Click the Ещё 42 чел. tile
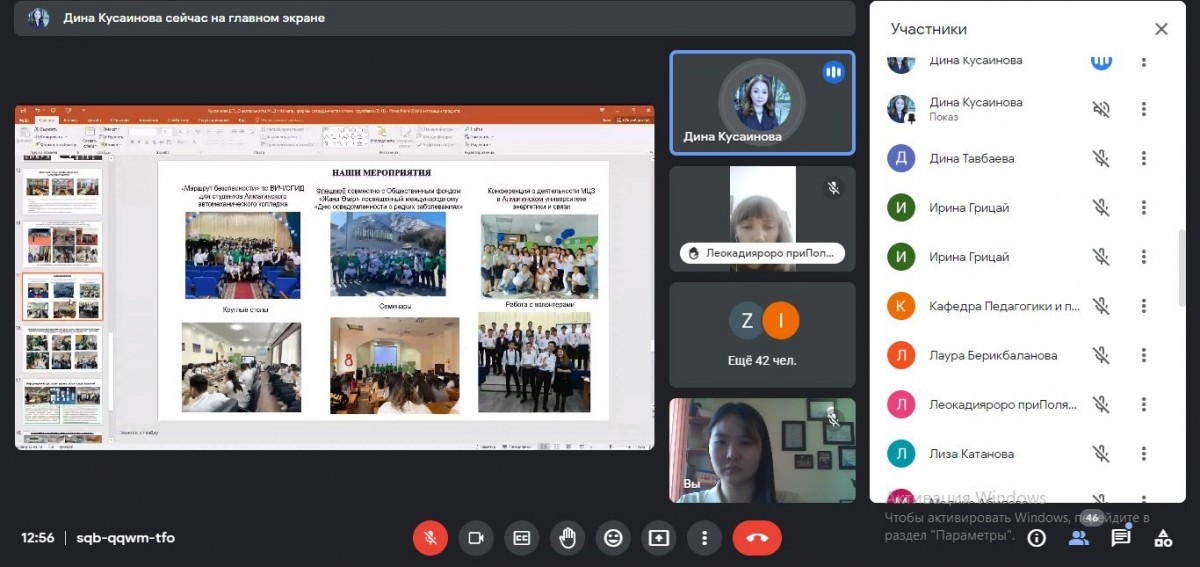Image resolution: width=1200 pixels, height=567 pixels. coord(762,335)
